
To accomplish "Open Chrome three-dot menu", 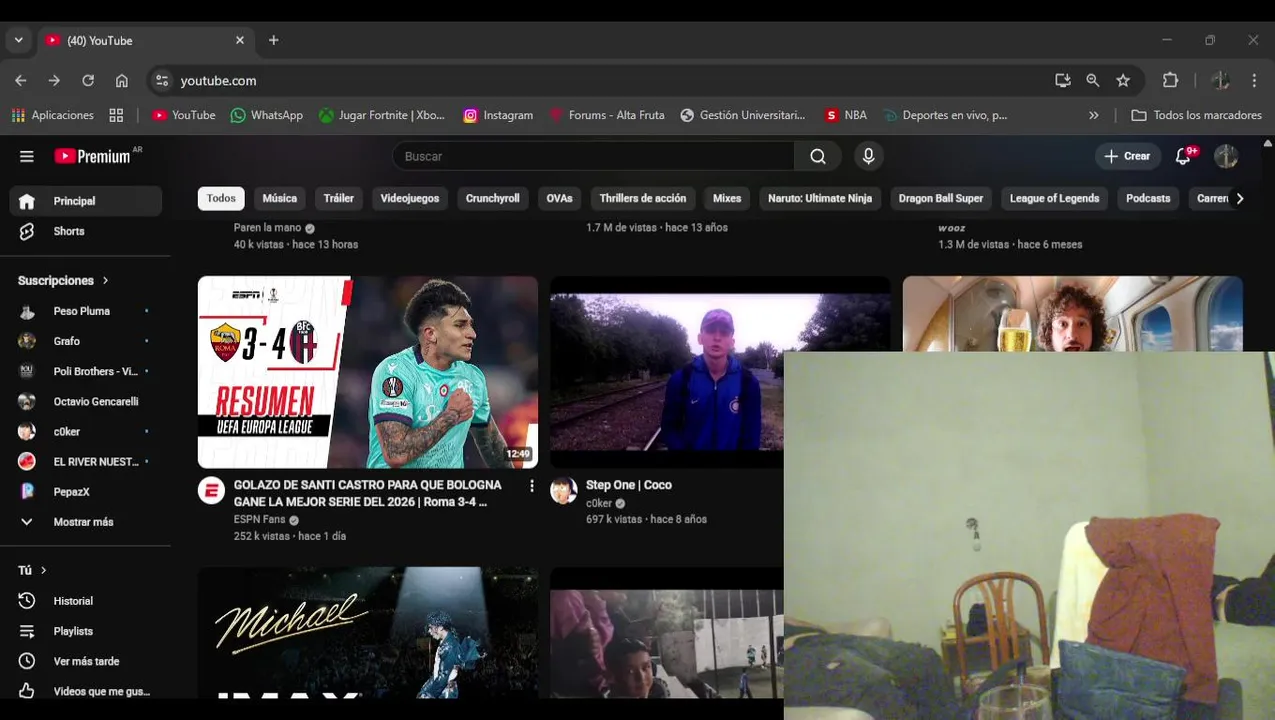I will (x=1254, y=81).
